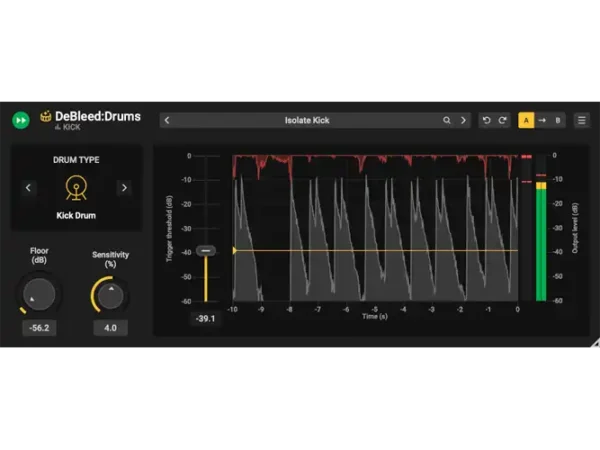Viewport: 600px width, 450px height.
Task: Click the trigger threshold slider handle
Action: point(206,251)
